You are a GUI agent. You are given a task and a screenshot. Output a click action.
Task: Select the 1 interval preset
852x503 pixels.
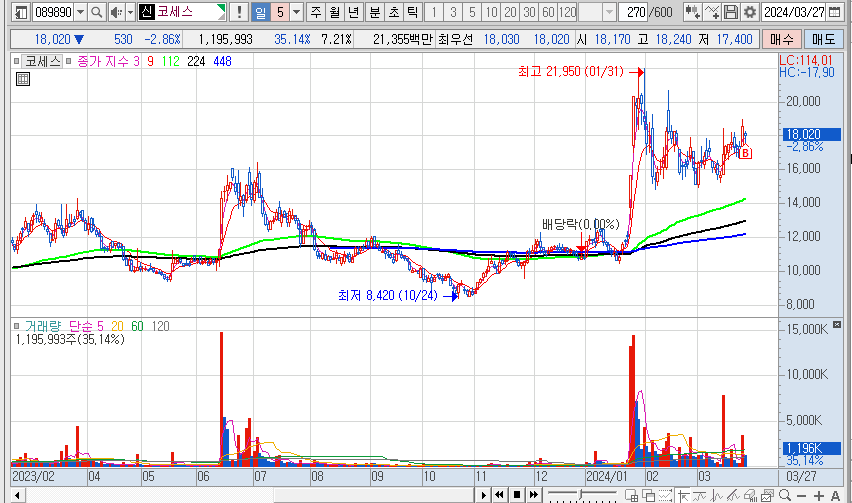[434, 11]
